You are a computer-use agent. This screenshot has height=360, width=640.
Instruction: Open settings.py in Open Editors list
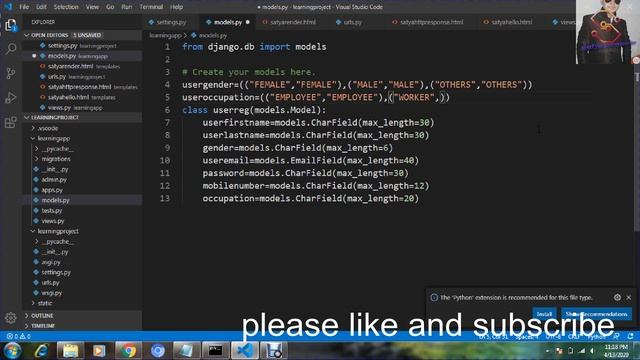click(x=82, y=46)
